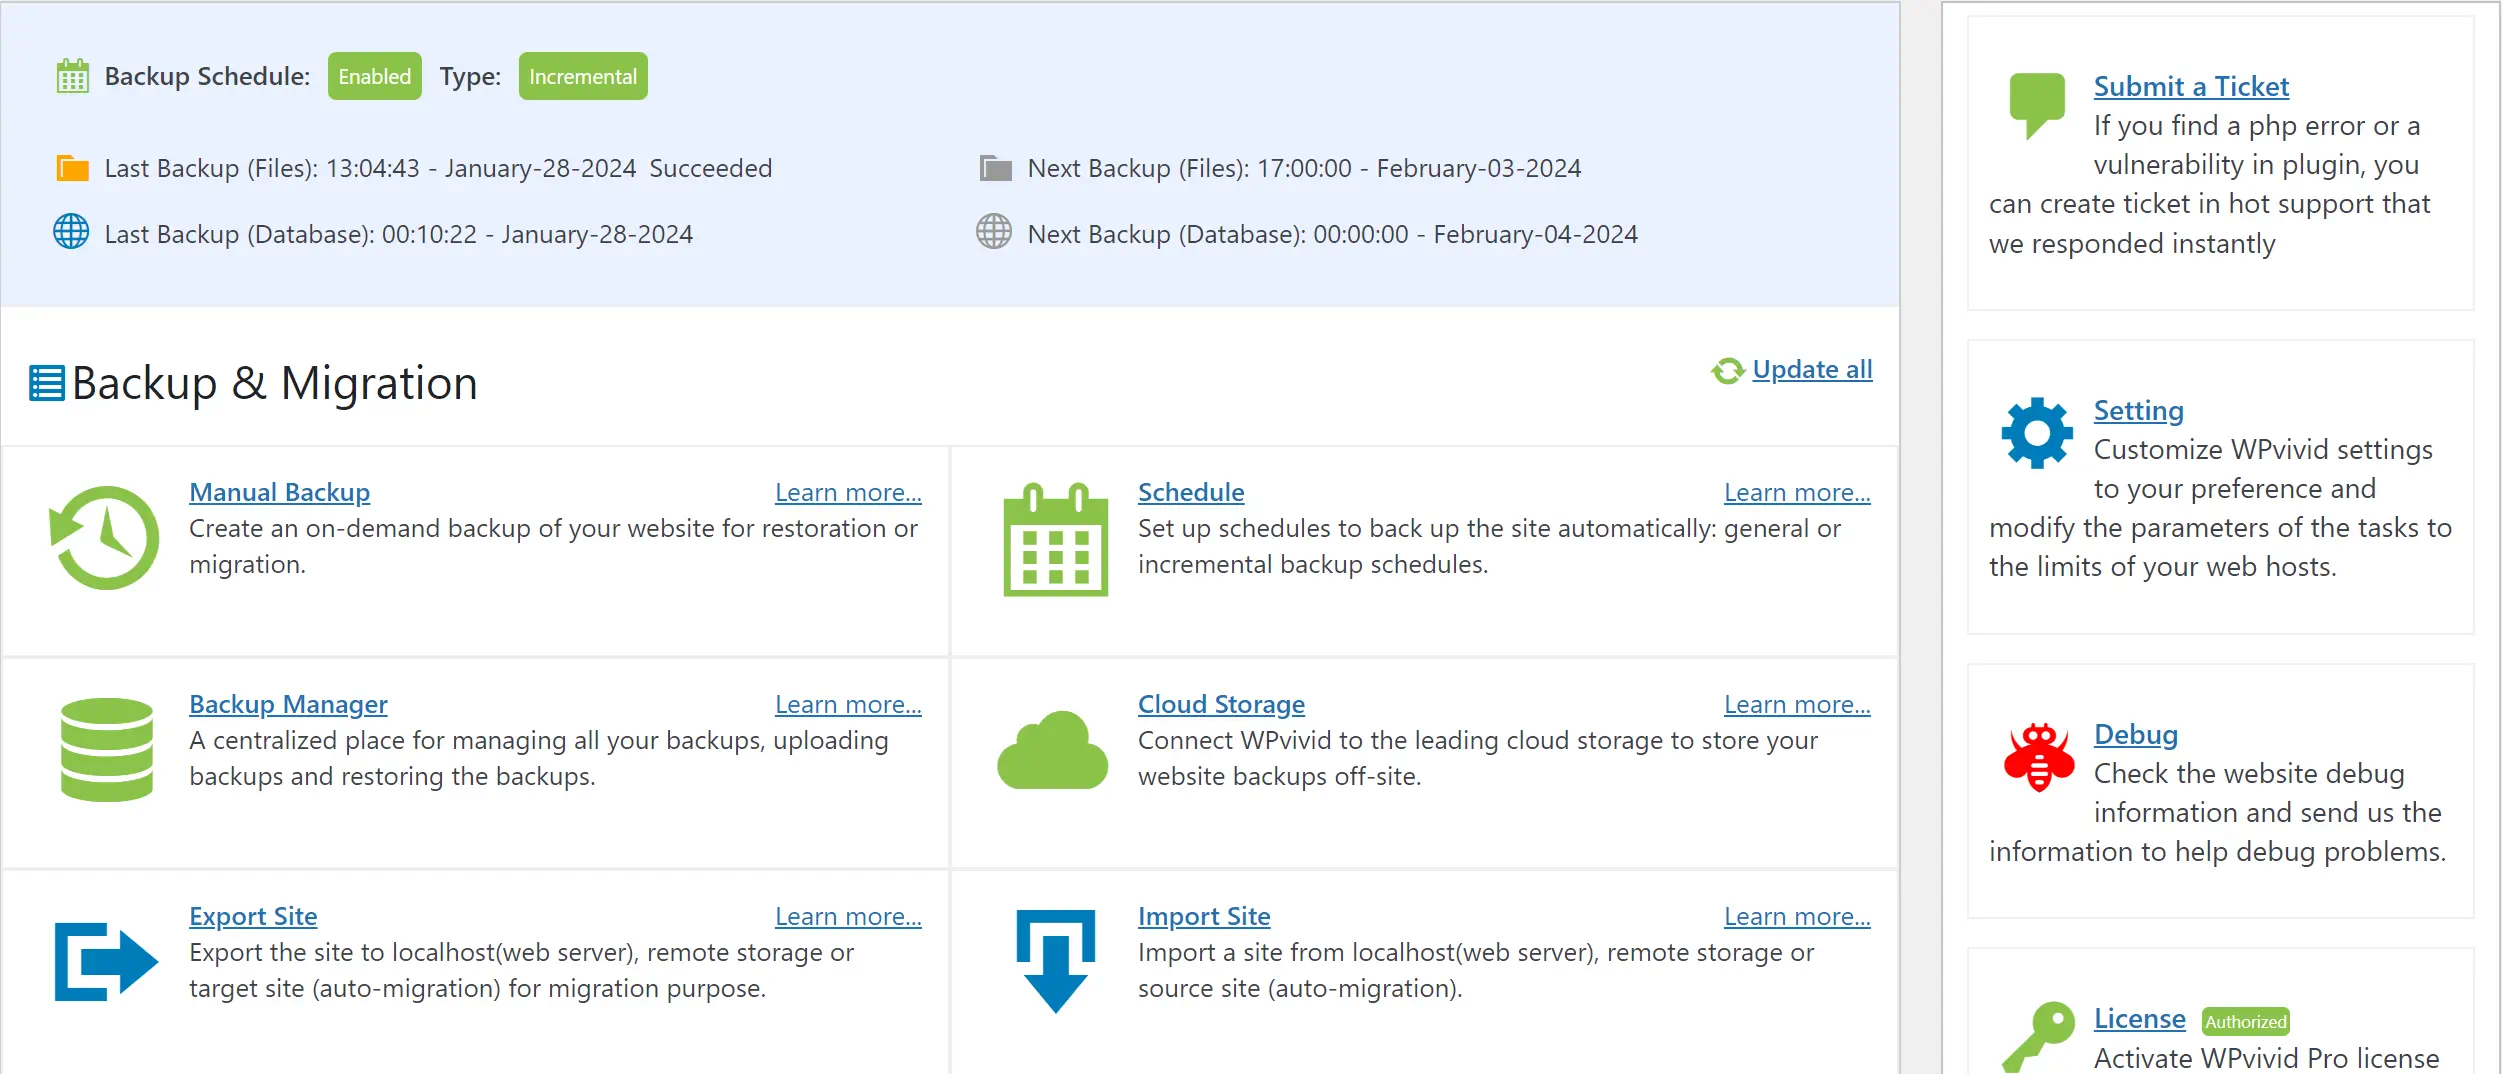Viewport: 2502px width, 1074px height.
Task: Click Learn more beside Import Site
Action: (1796, 915)
